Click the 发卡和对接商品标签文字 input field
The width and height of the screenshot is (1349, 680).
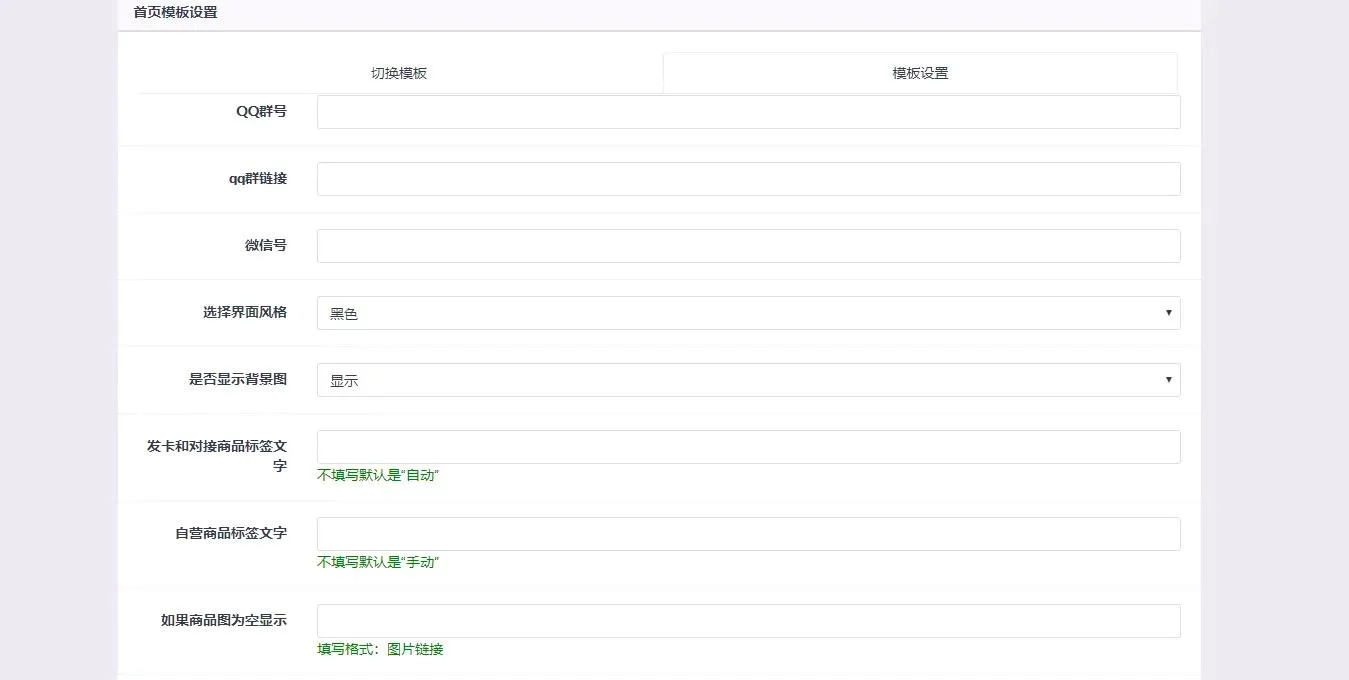tap(748, 447)
